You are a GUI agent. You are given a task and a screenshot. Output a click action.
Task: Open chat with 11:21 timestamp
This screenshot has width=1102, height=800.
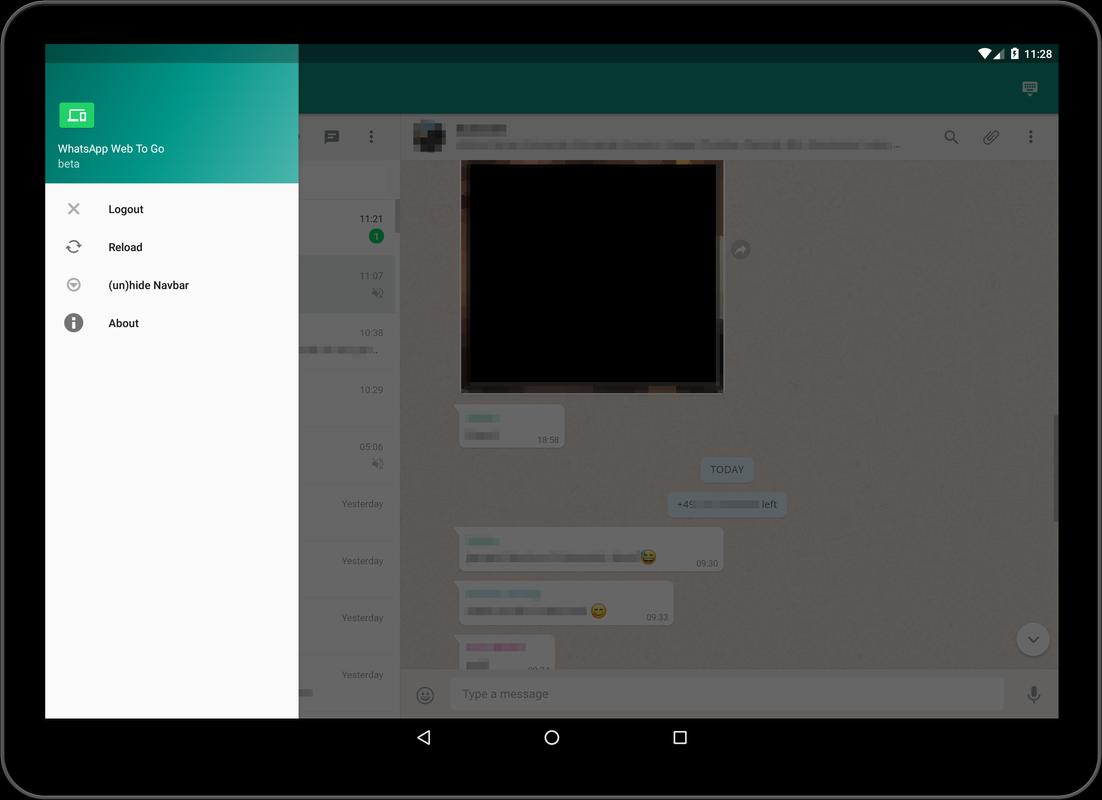click(x=348, y=228)
